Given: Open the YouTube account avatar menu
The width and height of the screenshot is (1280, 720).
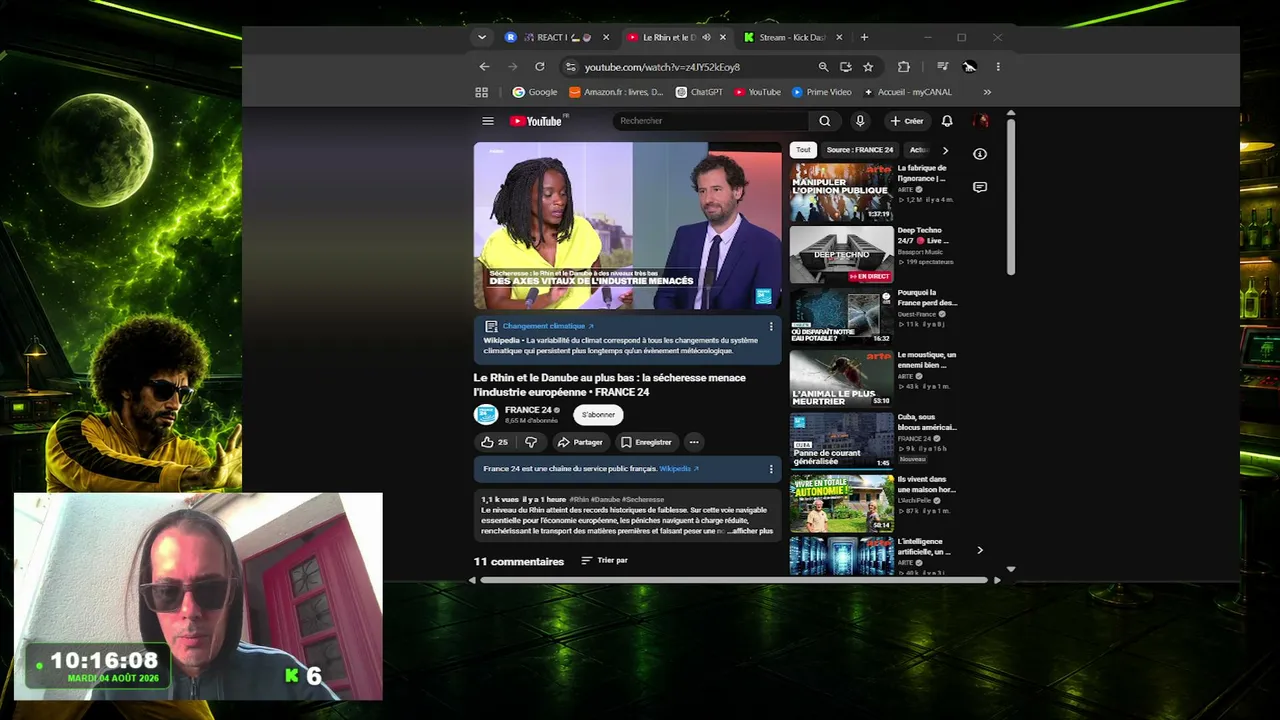Looking at the screenshot, I should (981, 121).
